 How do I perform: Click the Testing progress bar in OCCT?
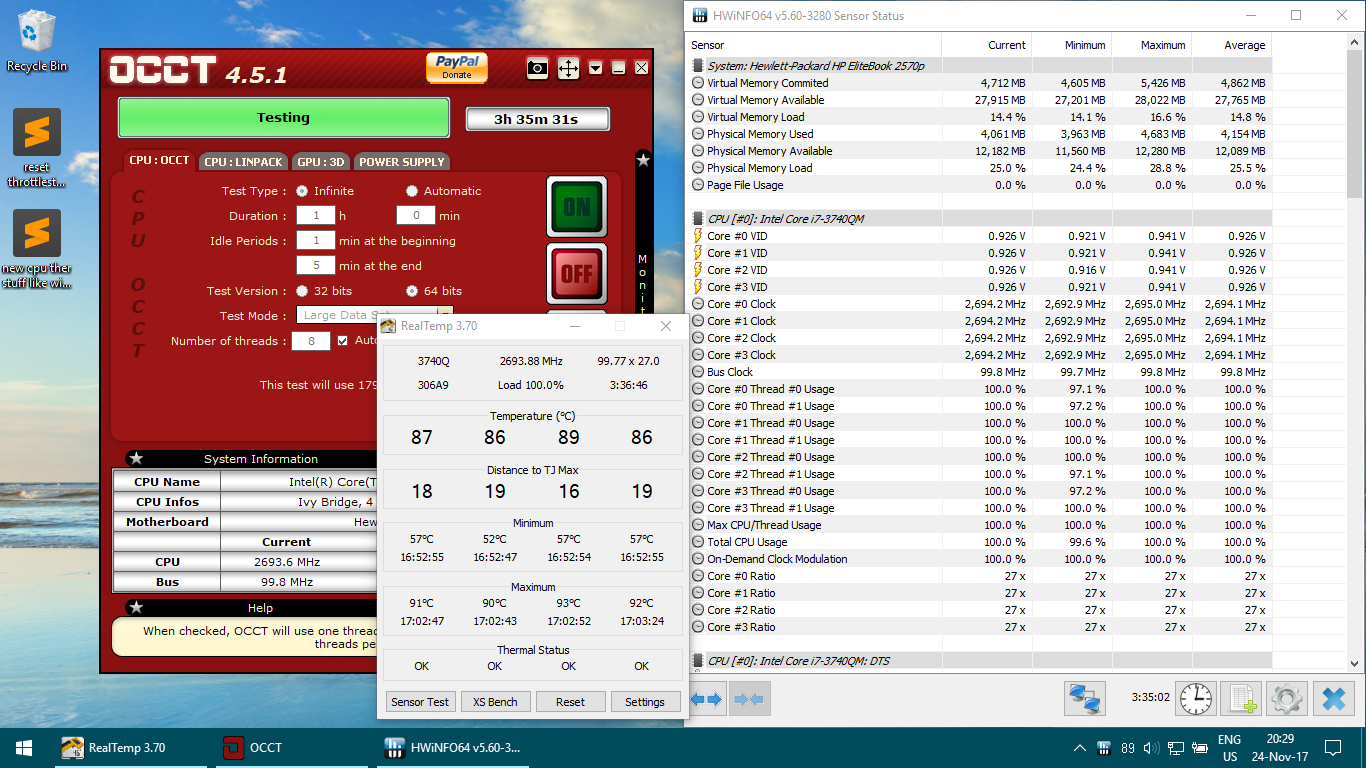click(x=284, y=117)
